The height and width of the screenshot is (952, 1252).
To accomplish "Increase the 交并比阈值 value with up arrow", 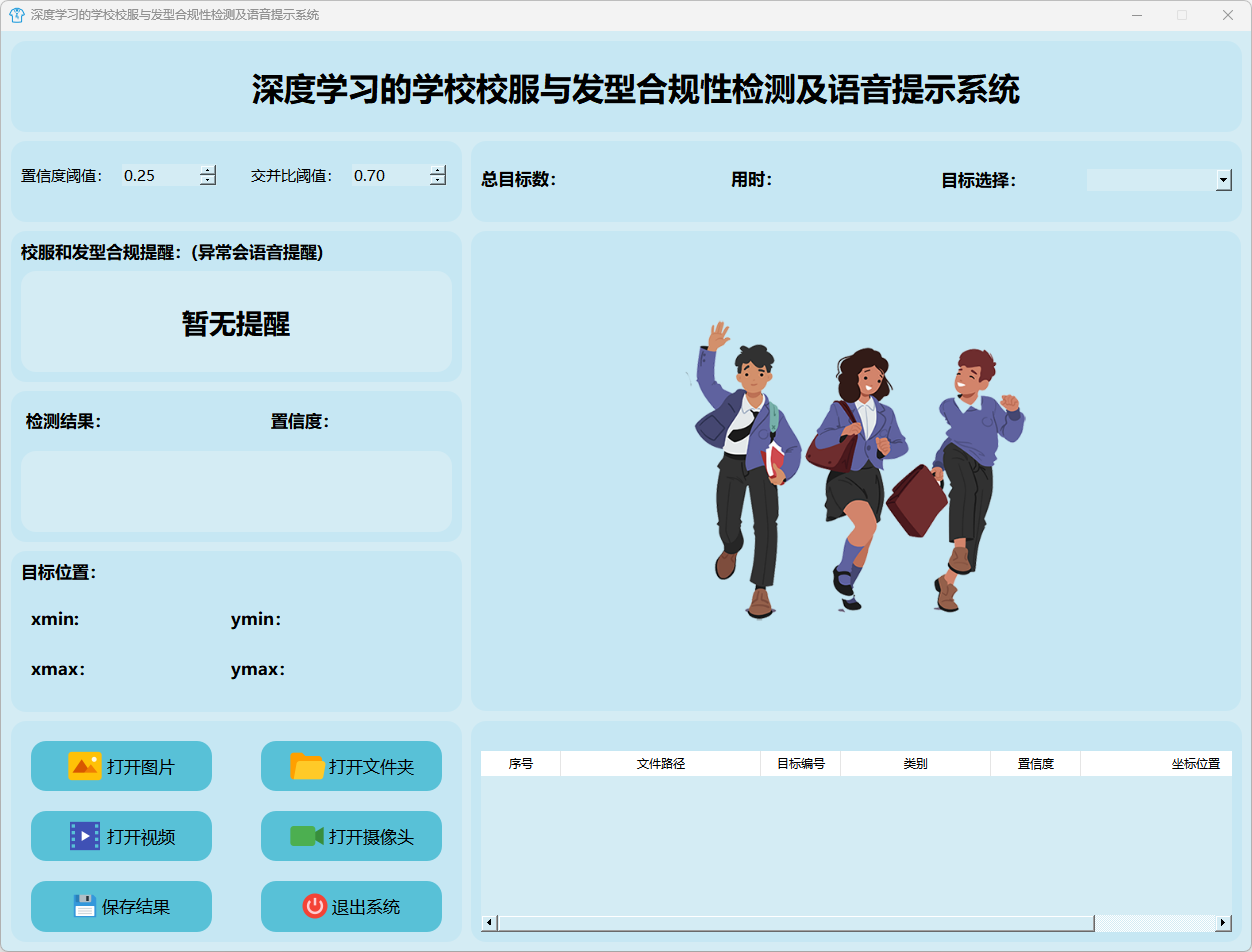I will point(438,170).
